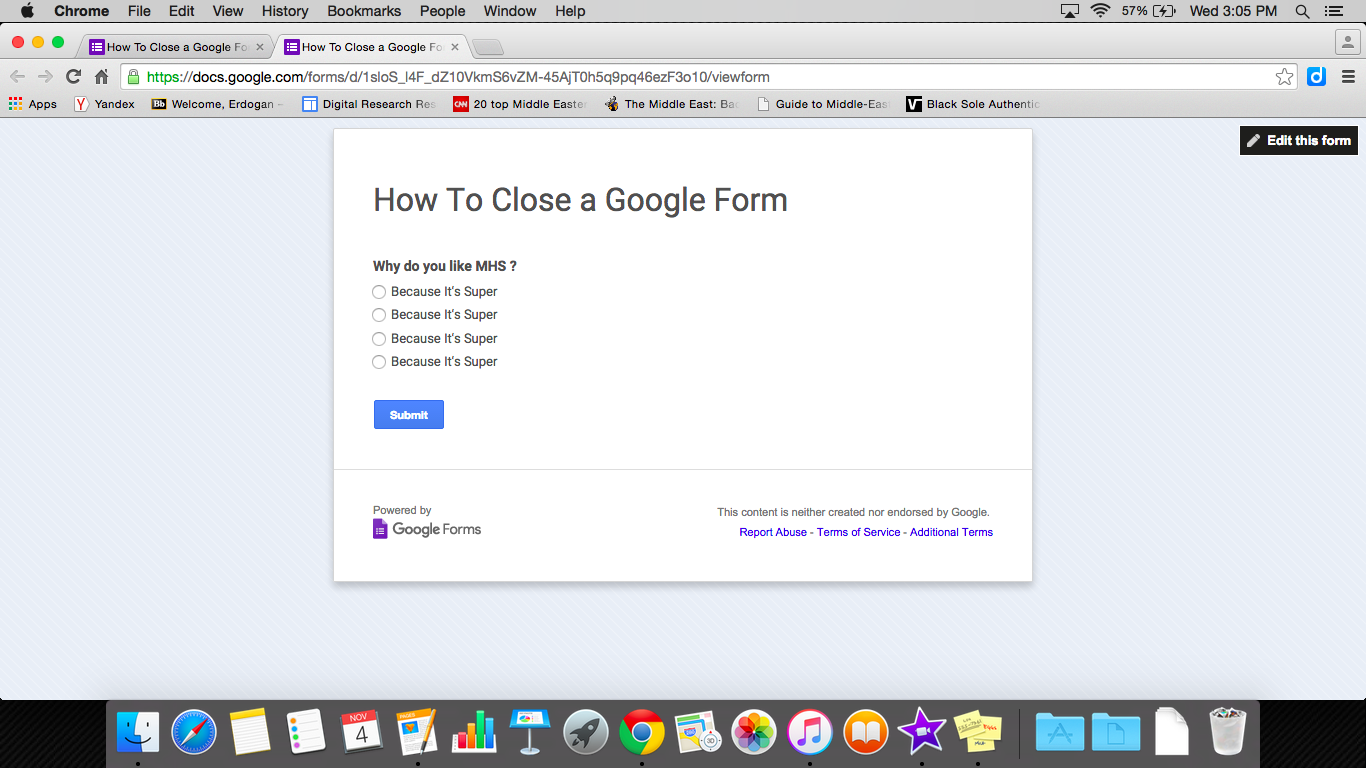Click the Yandex bookmark on the bookmarks bar
1366x768 pixels.
point(104,103)
